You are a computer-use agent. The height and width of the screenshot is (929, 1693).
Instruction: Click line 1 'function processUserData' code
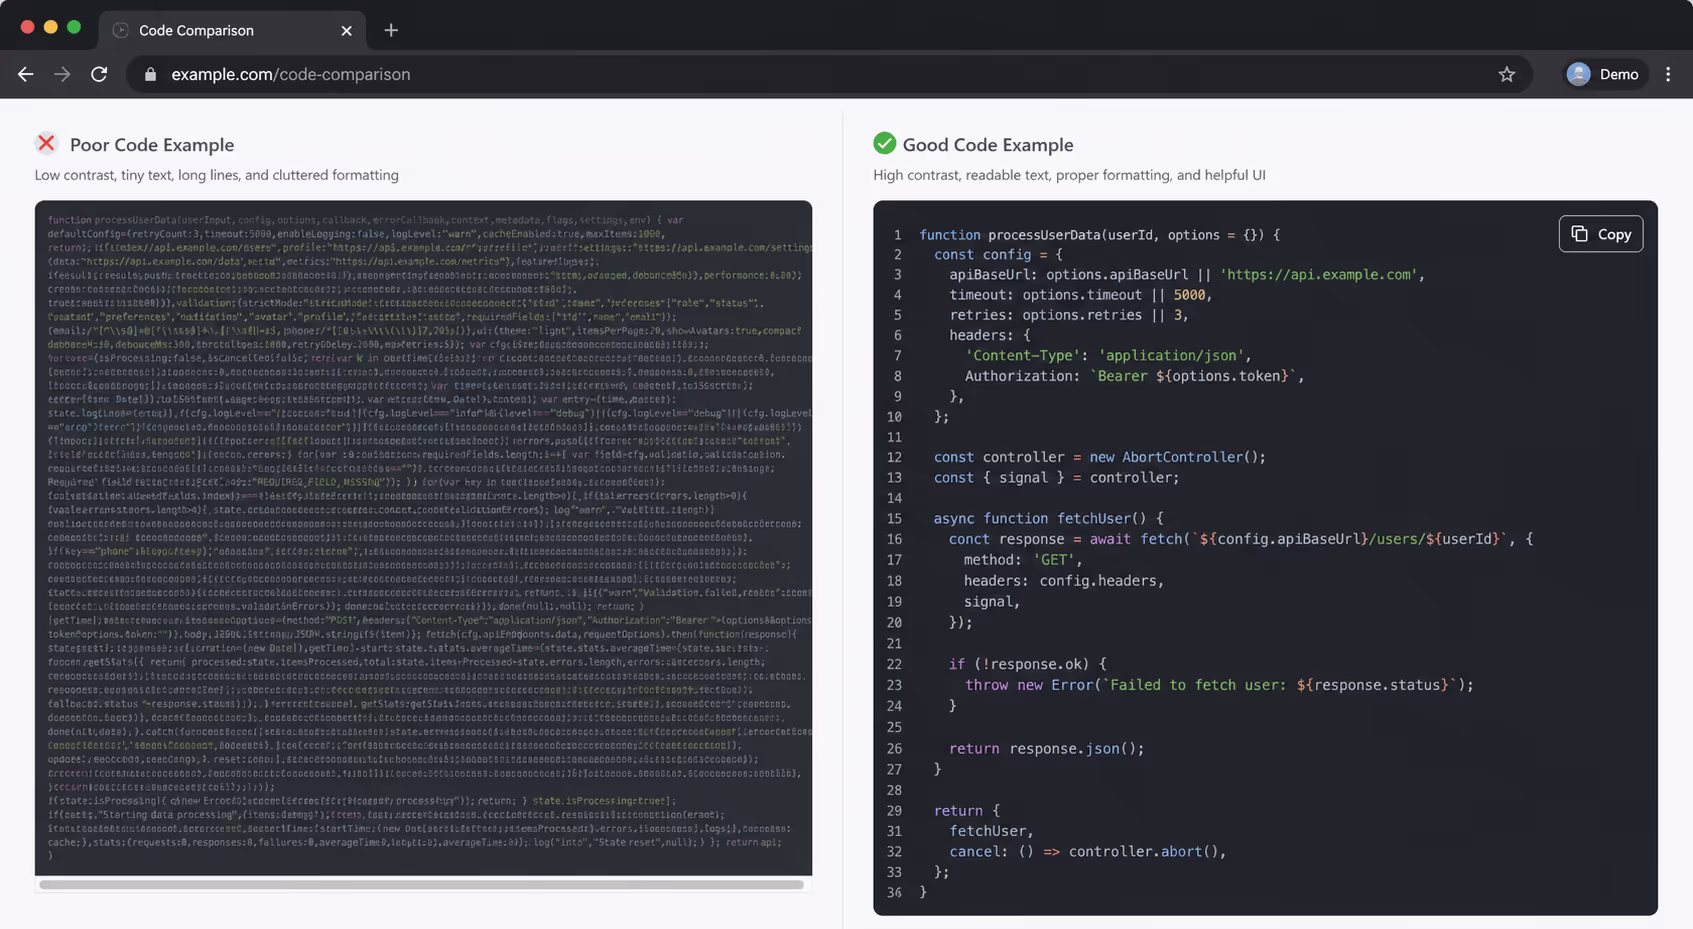(x=1099, y=235)
